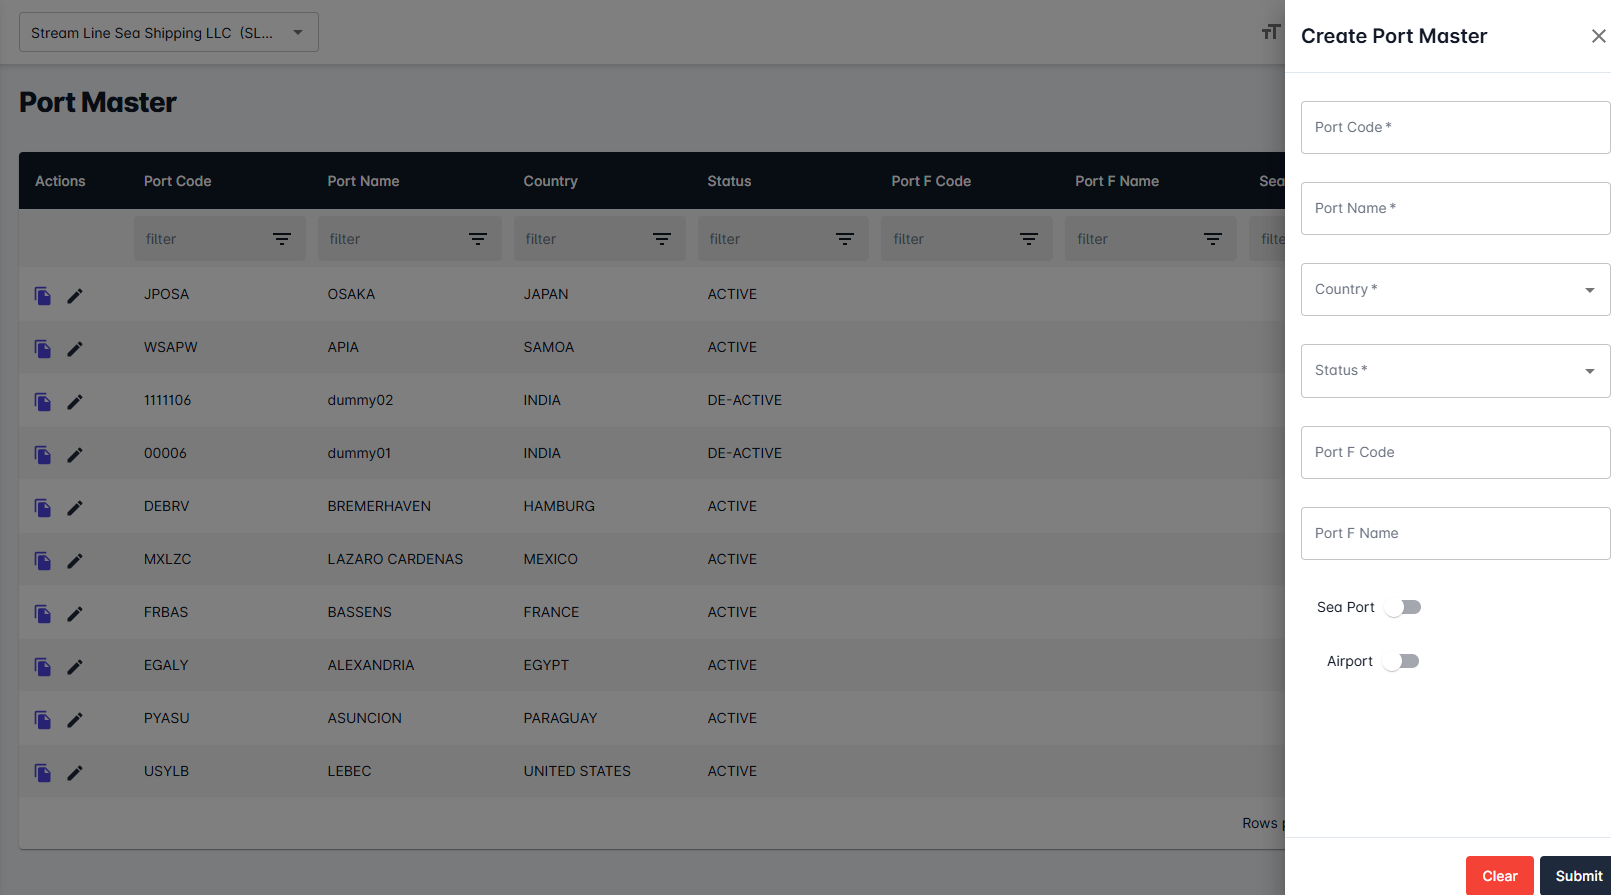This screenshot has height=895, width=1611.
Task: Sort by Status column header
Action: pyautogui.click(x=729, y=181)
